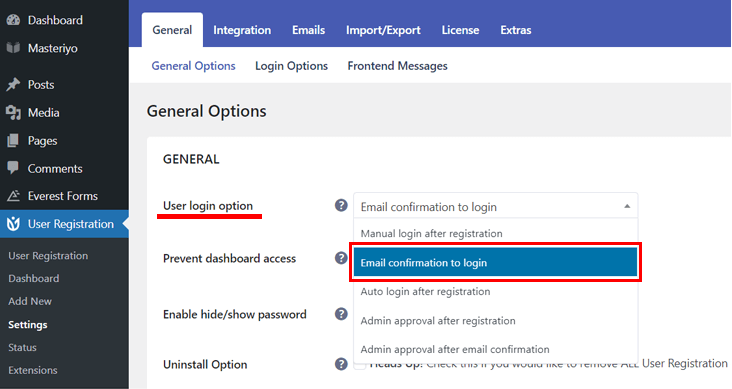
Task: Open Extensions link in sidebar submenu
Action: (x=33, y=370)
